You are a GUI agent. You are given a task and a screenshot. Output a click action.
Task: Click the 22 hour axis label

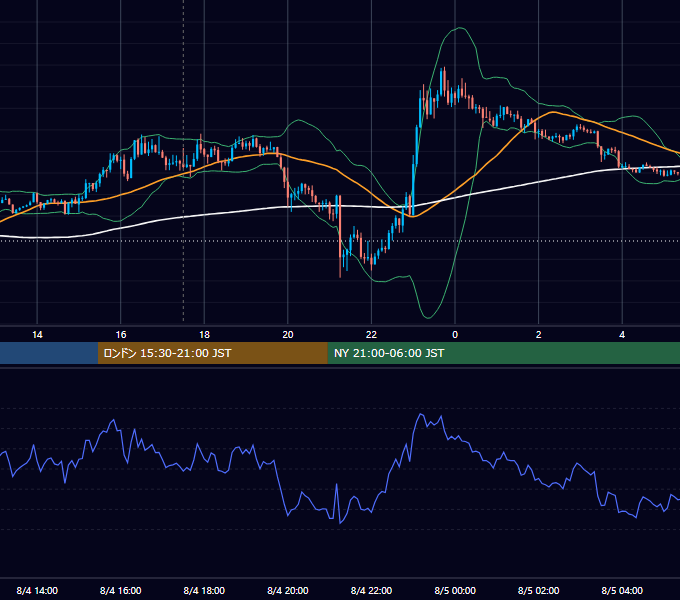pos(371,335)
